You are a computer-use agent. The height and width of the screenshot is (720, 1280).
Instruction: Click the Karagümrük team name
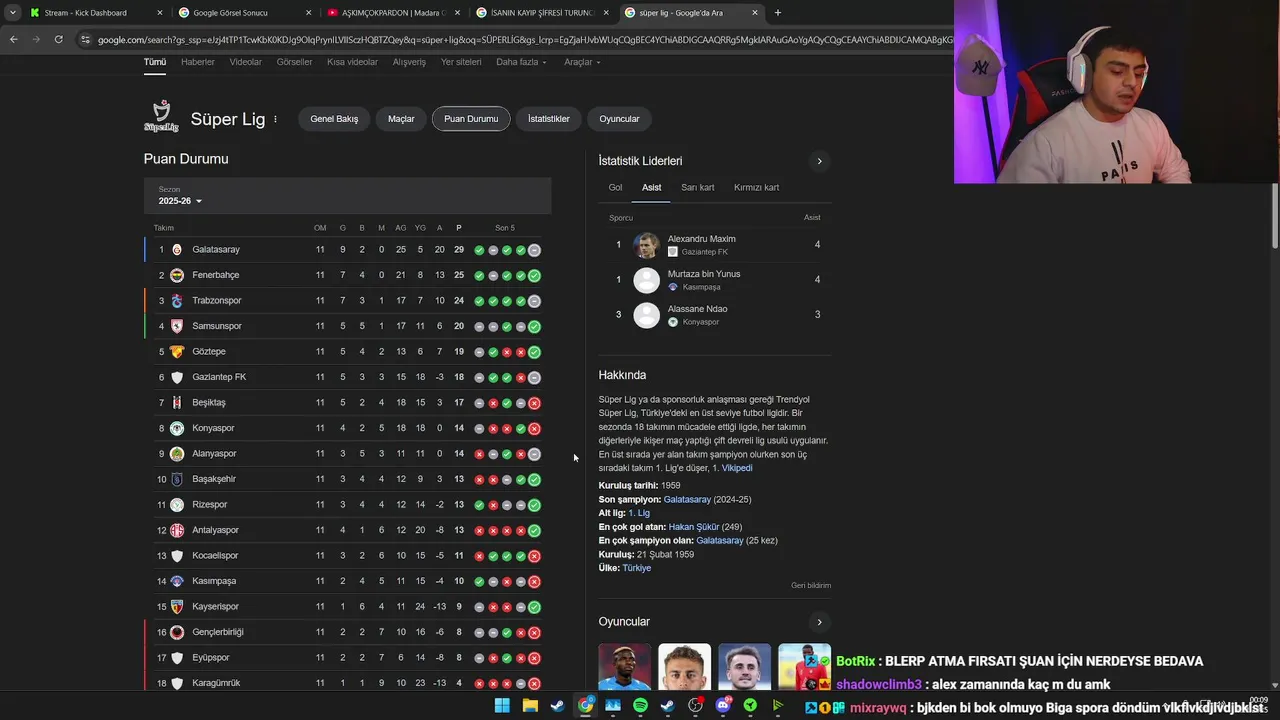(x=216, y=683)
